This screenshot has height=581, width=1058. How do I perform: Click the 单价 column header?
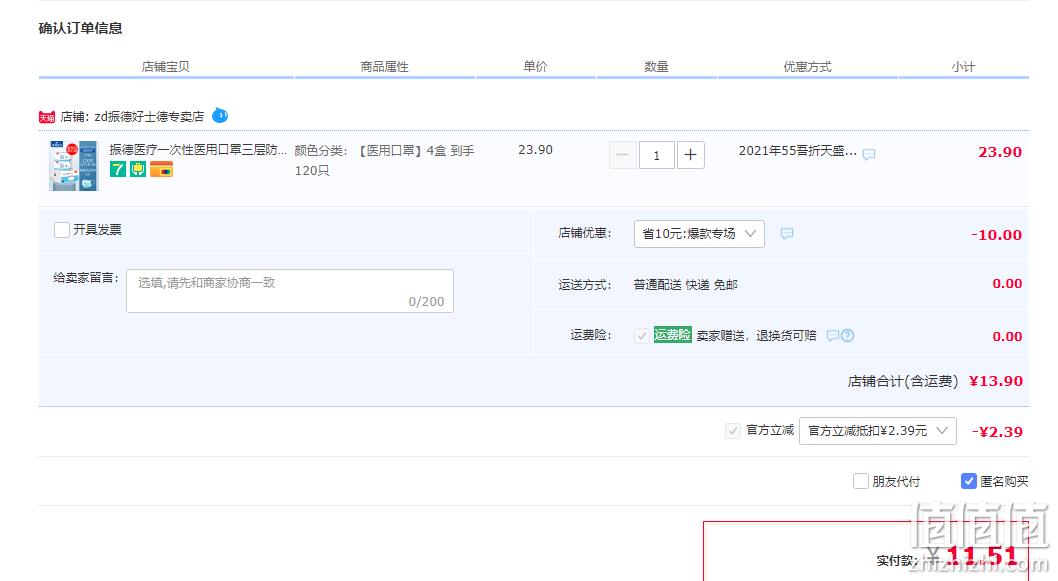[536, 66]
